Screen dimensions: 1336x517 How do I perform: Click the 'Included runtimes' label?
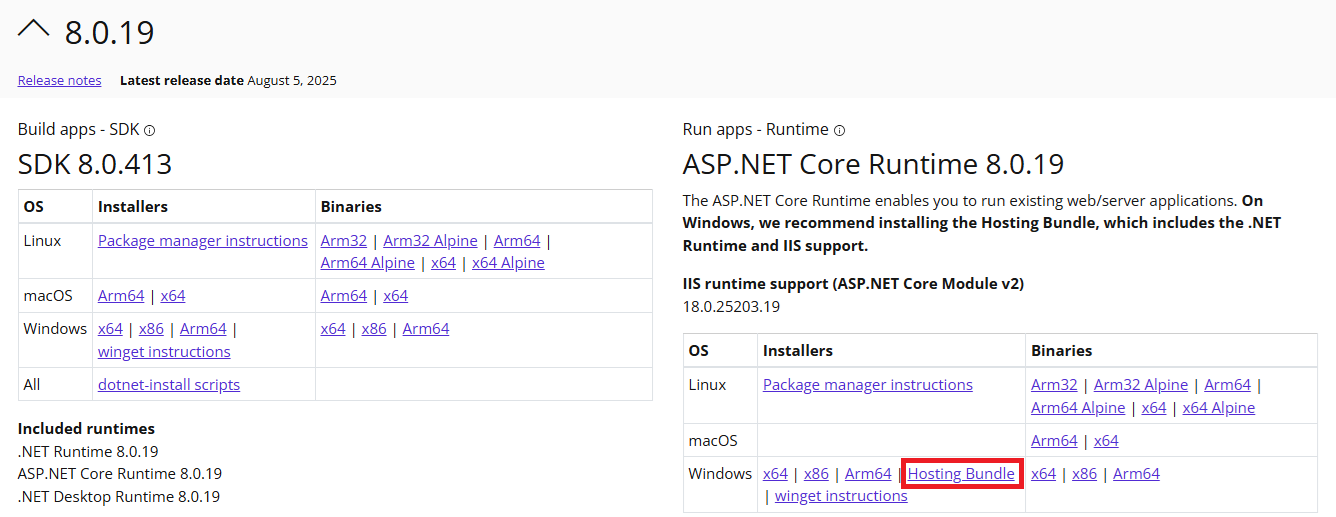(86, 429)
